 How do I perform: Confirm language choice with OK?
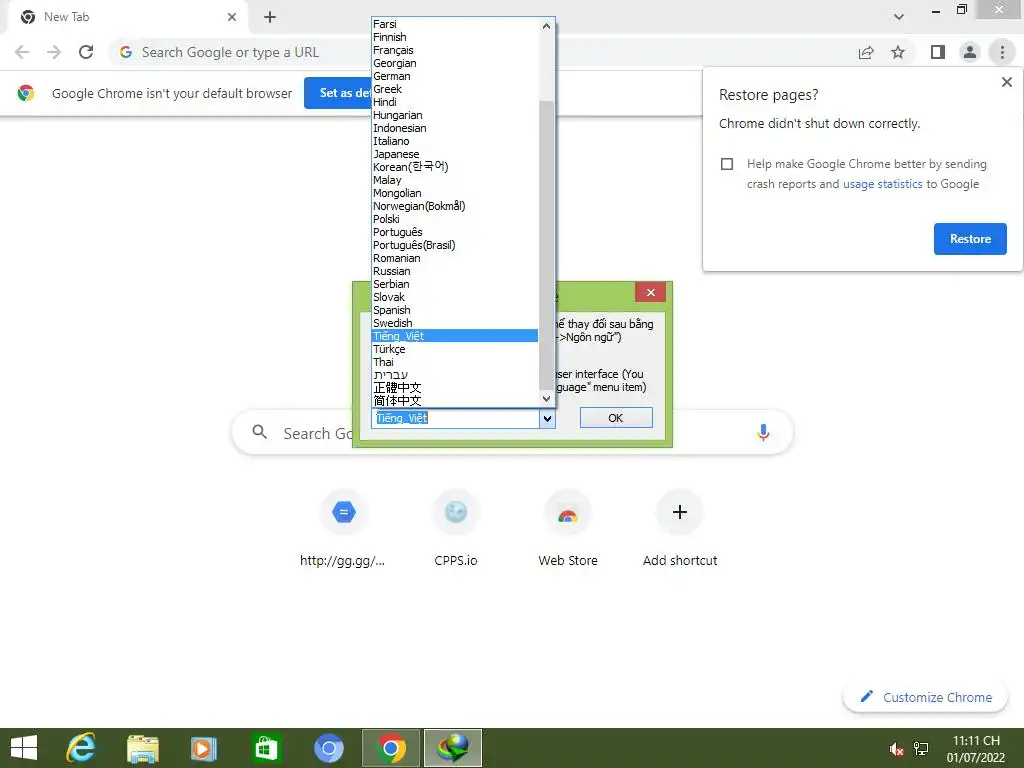[616, 418]
